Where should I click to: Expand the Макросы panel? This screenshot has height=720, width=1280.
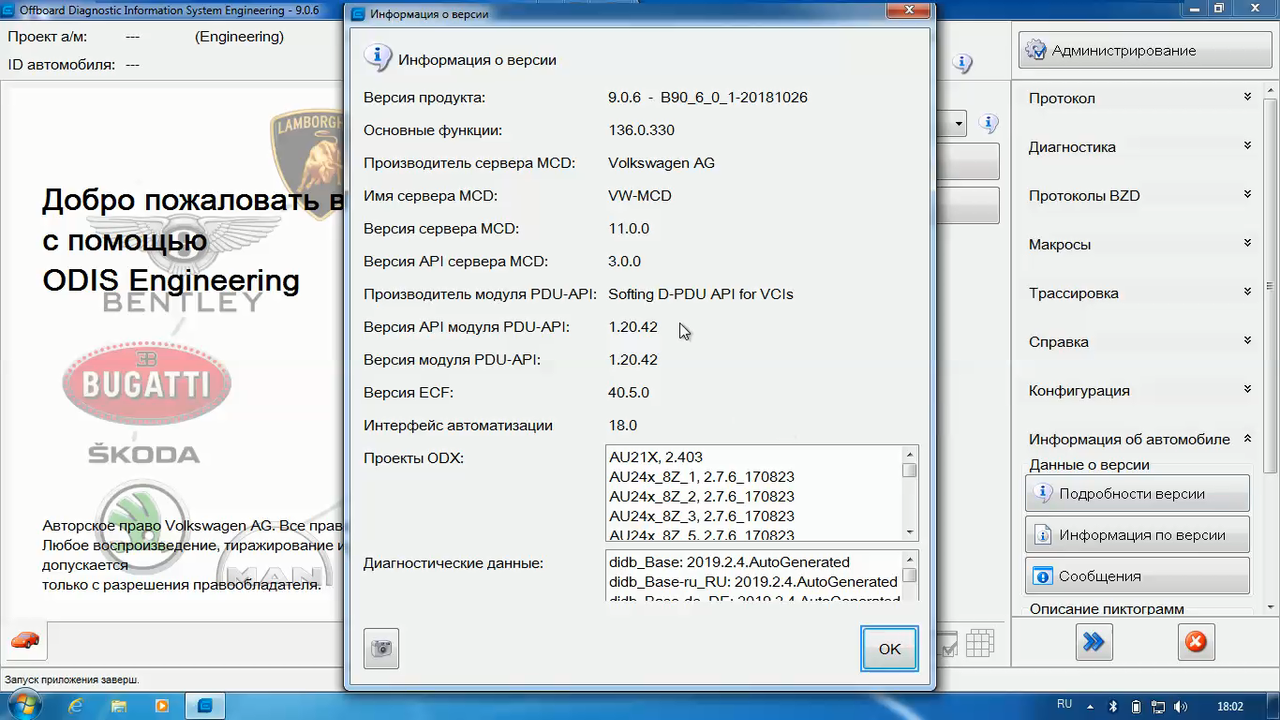(x=1140, y=245)
